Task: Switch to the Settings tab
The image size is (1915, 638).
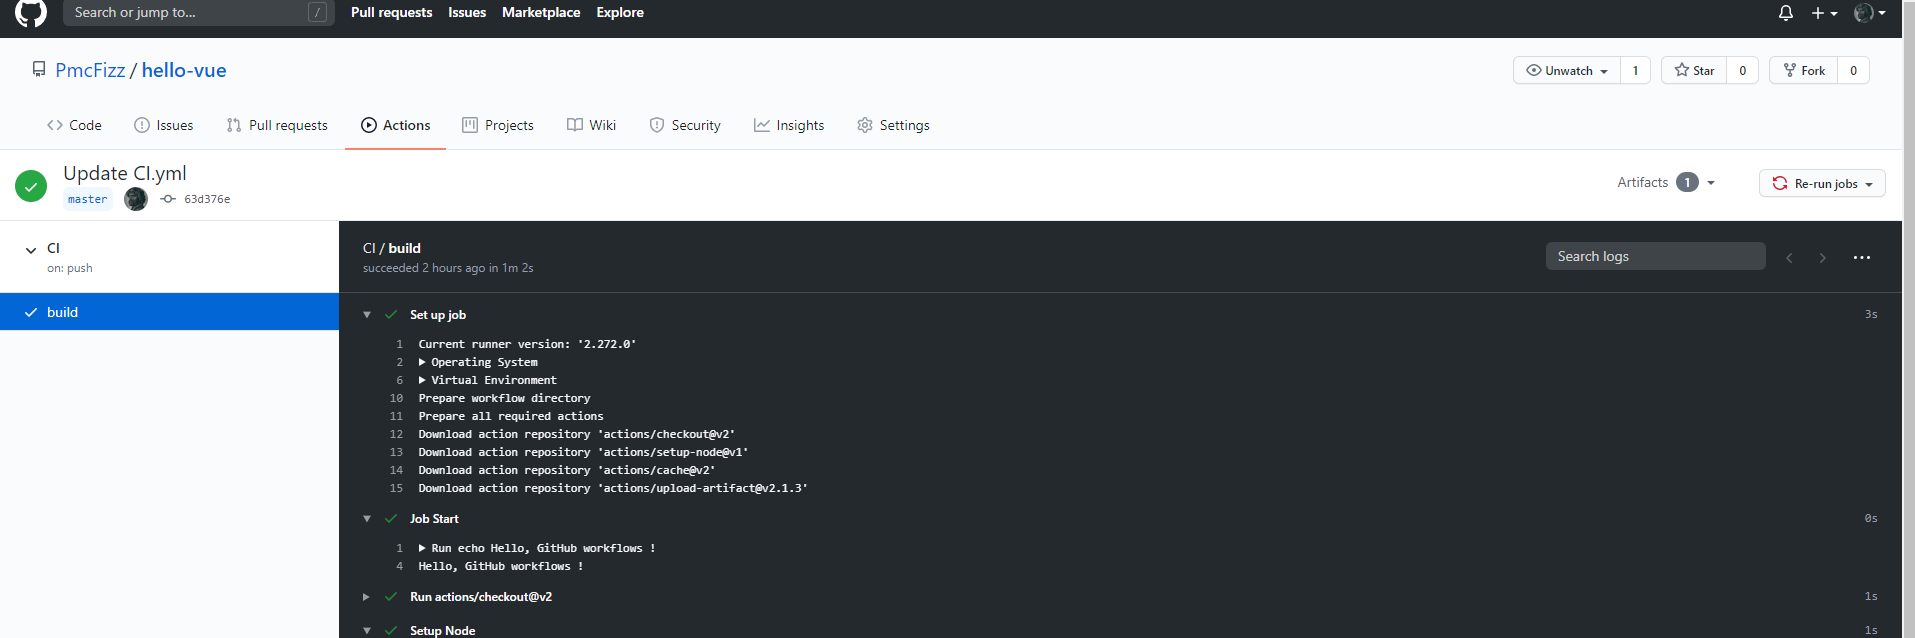Action: (x=893, y=125)
